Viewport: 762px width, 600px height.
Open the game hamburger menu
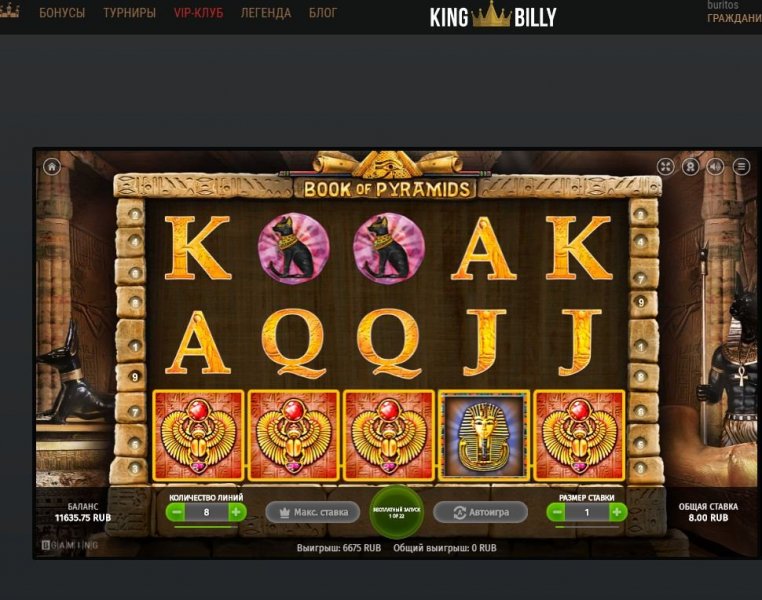pyautogui.click(x=741, y=167)
